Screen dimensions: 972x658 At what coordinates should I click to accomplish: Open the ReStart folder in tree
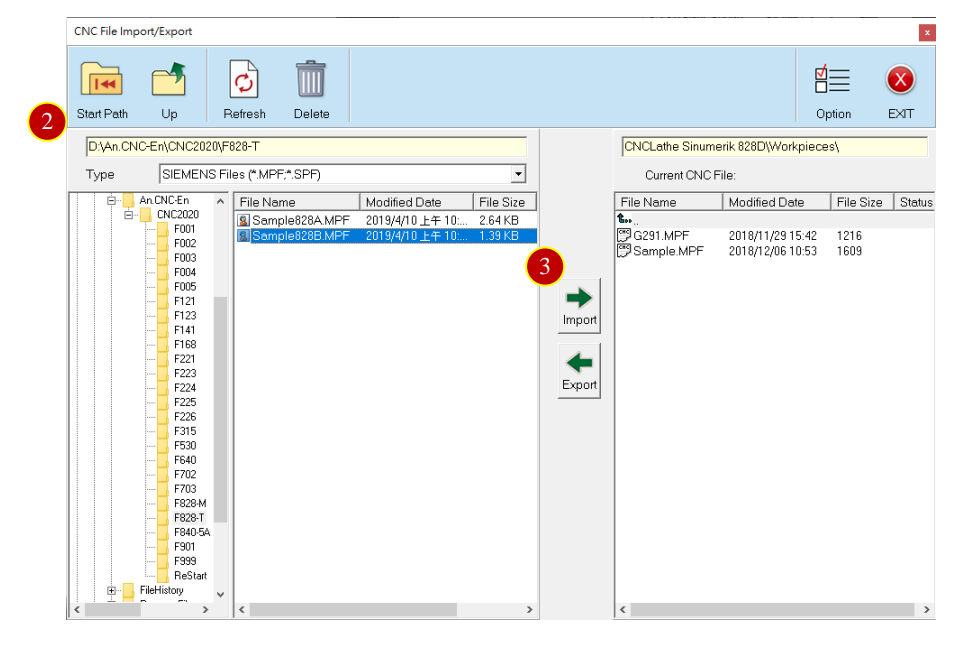tap(190, 576)
